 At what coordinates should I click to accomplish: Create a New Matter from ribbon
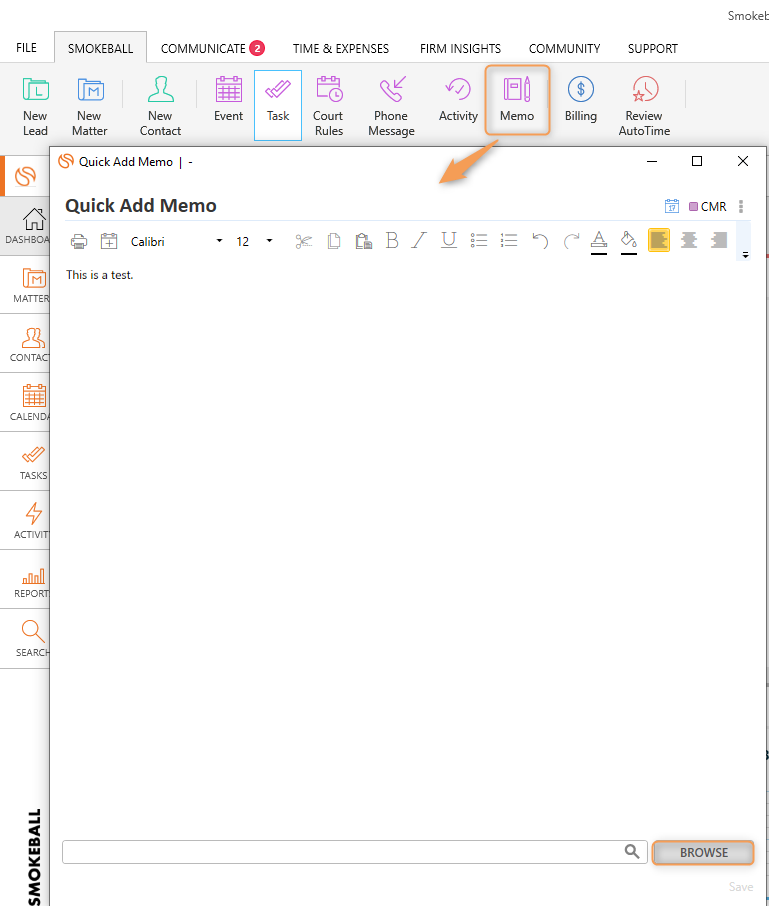pos(90,106)
